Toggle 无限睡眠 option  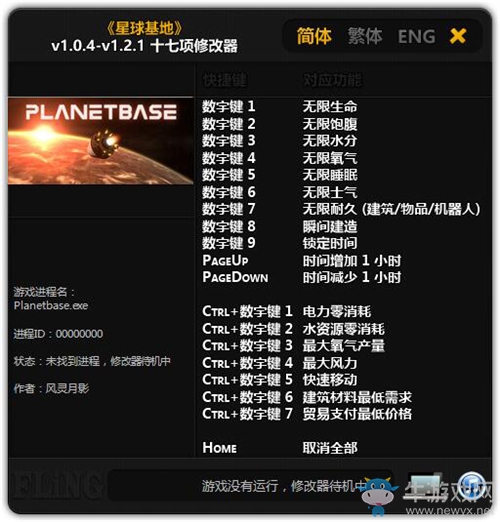point(330,175)
